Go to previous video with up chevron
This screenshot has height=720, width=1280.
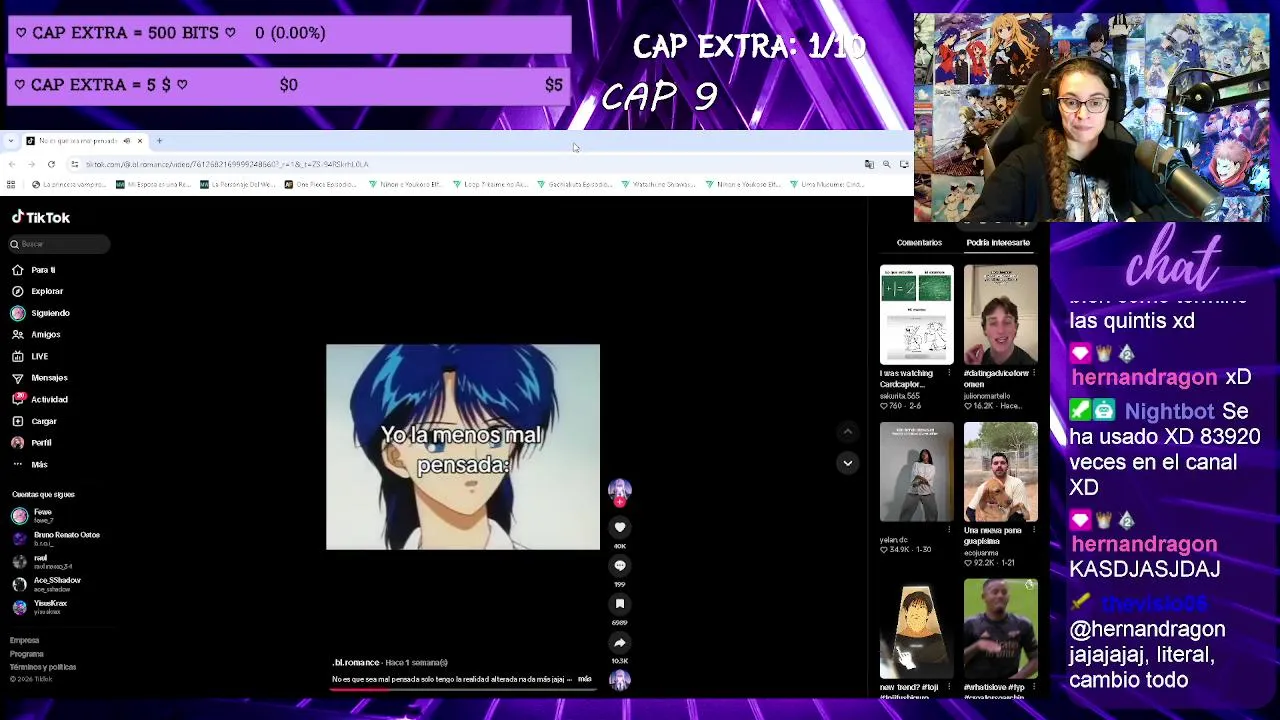pos(848,432)
